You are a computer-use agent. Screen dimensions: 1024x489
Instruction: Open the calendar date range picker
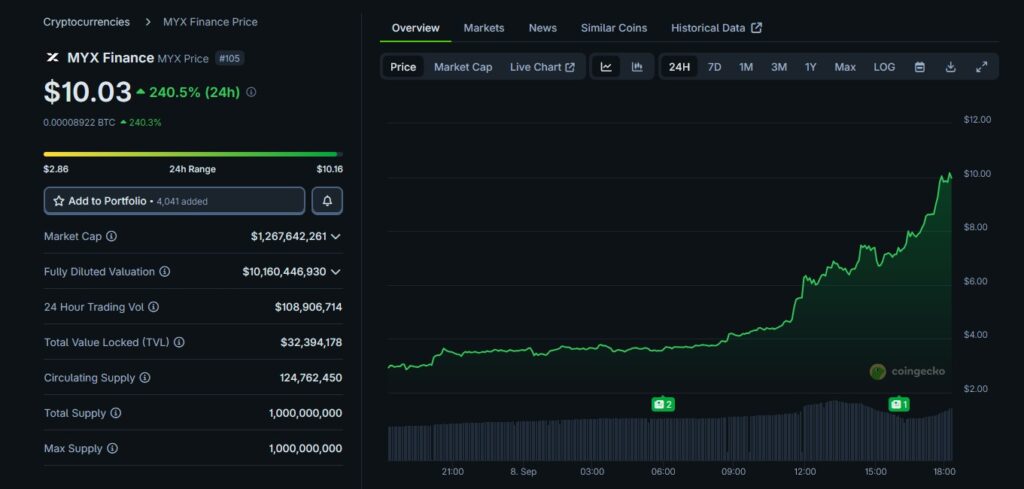click(x=920, y=67)
